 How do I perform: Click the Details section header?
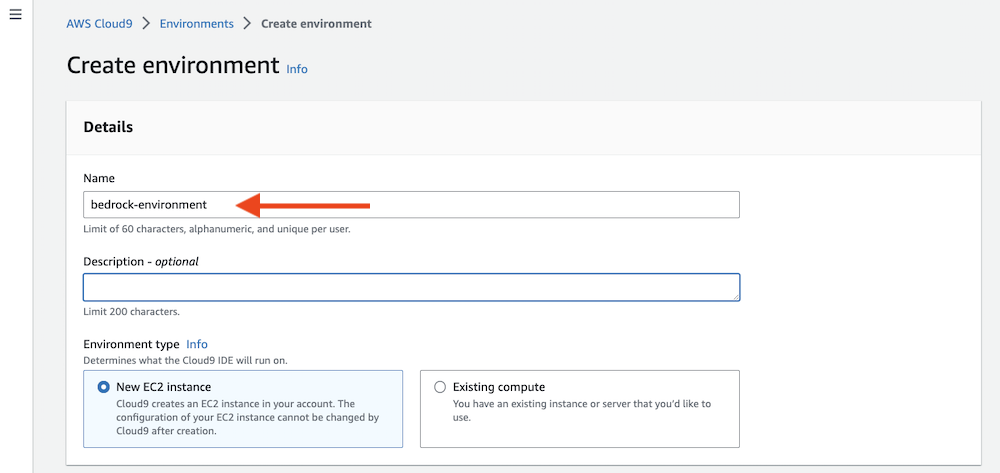(x=108, y=127)
